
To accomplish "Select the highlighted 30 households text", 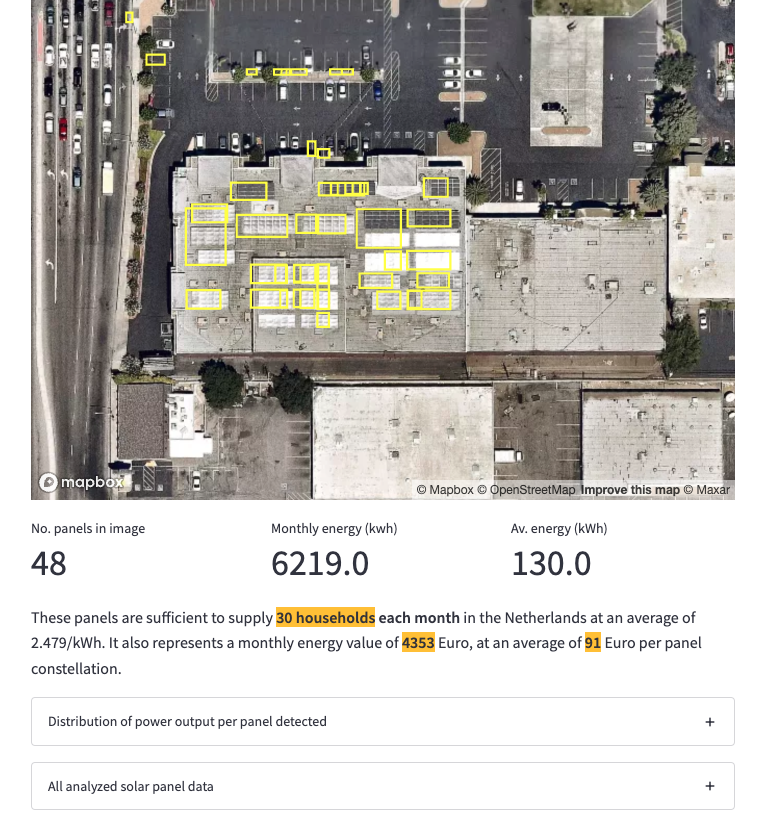I will click(x=325, y=618).
